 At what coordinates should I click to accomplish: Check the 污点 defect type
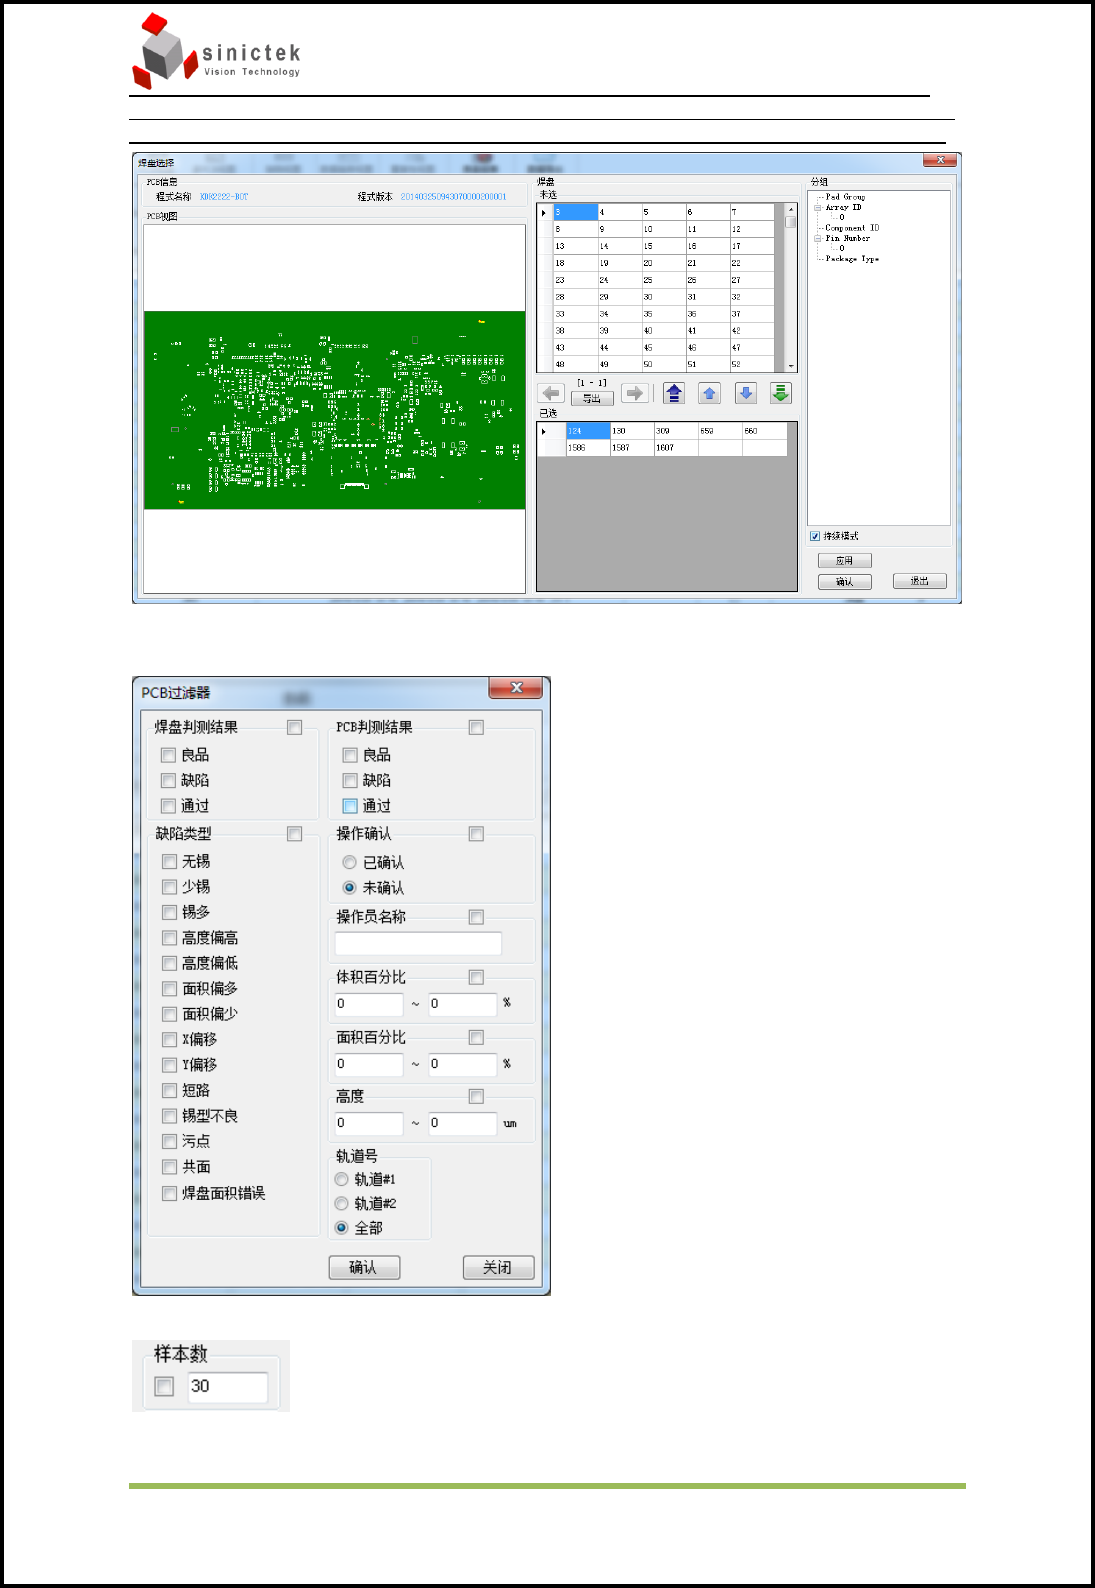pos(169,1141)
